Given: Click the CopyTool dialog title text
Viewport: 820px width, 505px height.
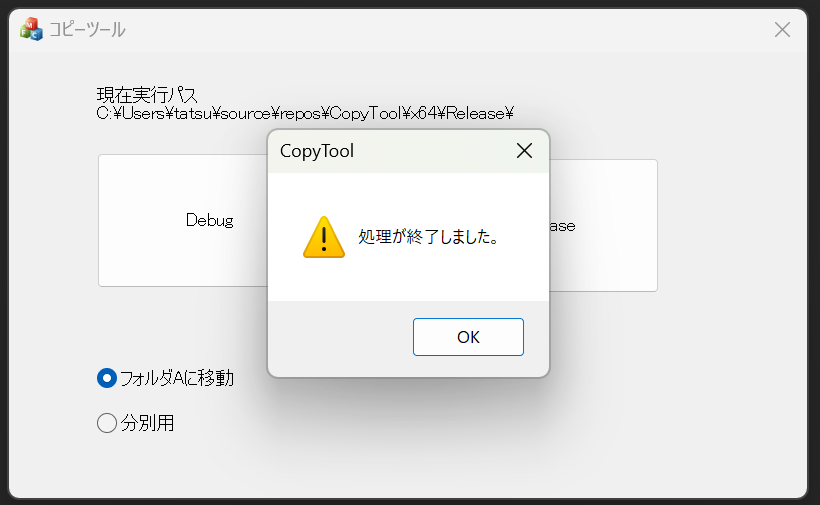Looking at the screenshot, I should [x=317, y=151].
